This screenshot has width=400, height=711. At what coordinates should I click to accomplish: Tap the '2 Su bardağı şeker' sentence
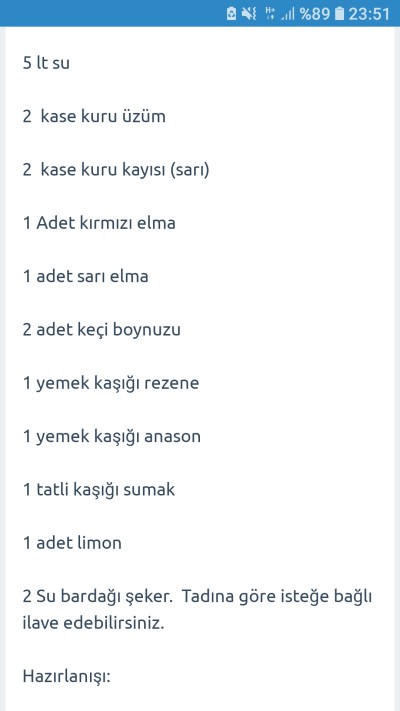tap(98, 597)
